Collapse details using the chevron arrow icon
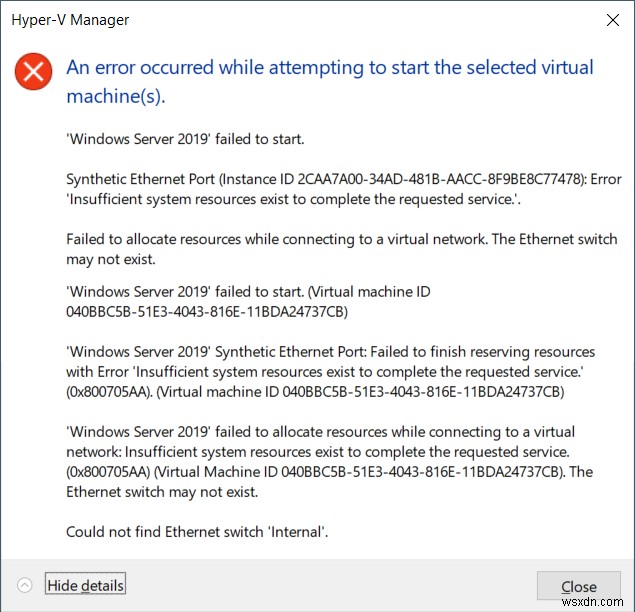 tap(25, 585)
